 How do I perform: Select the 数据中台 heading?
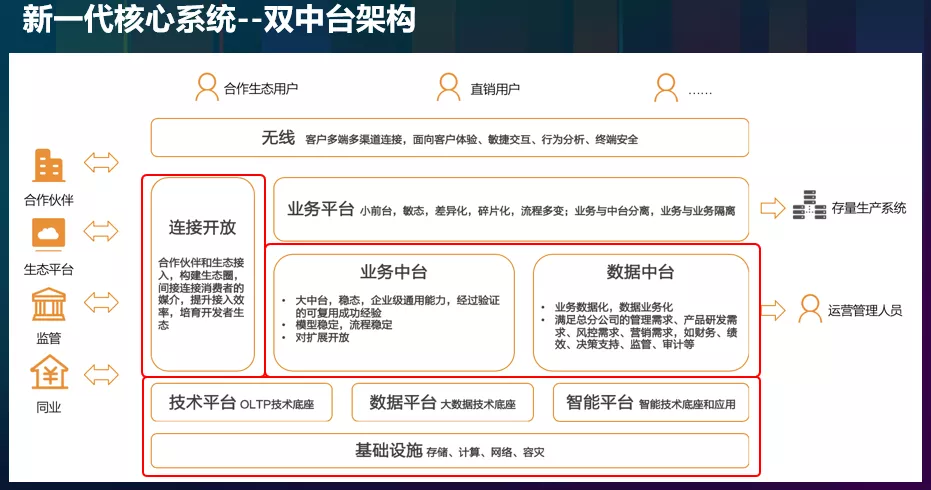[x=640, y=272]
